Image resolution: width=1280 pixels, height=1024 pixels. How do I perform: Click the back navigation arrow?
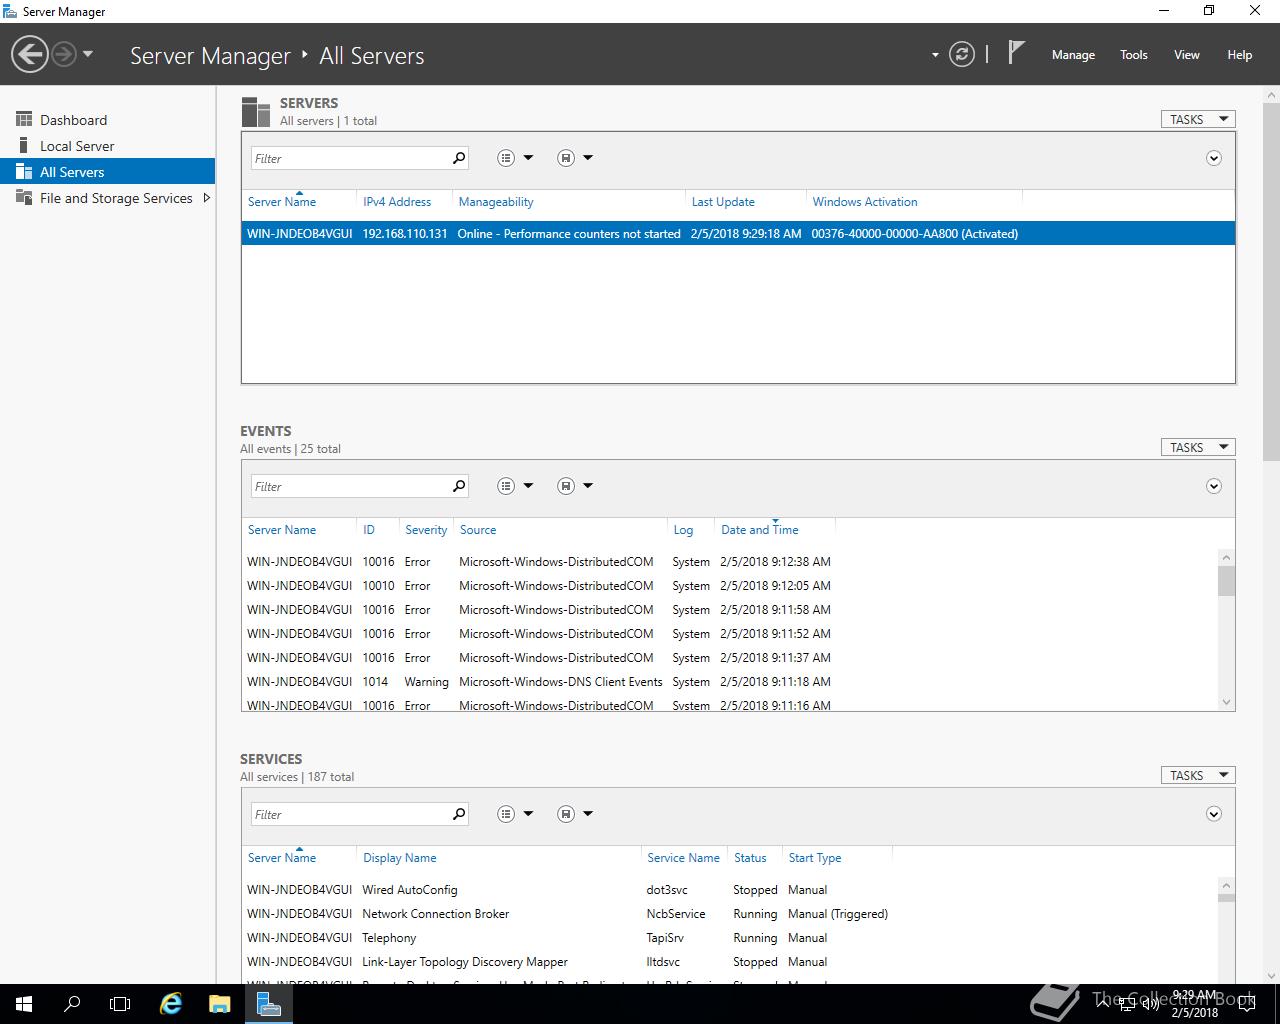[x=30, y=54]
